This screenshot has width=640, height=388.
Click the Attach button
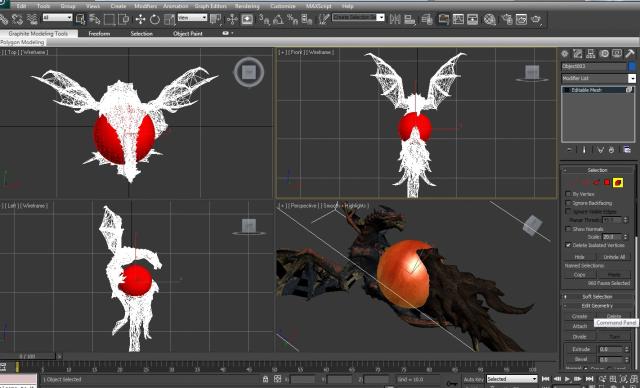580,326
